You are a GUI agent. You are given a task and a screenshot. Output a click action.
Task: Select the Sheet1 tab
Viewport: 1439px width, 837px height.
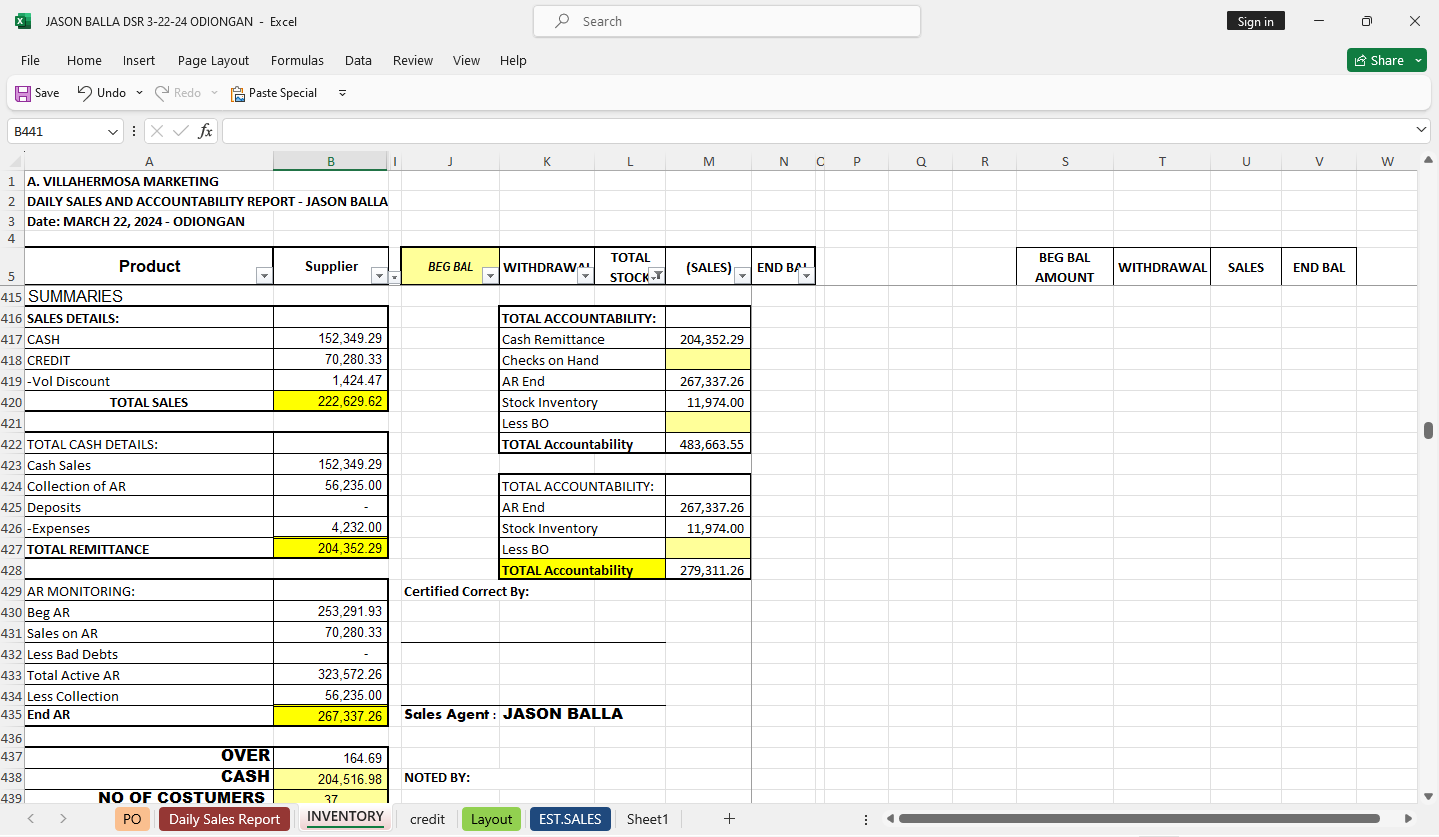(x=647, y=819)
